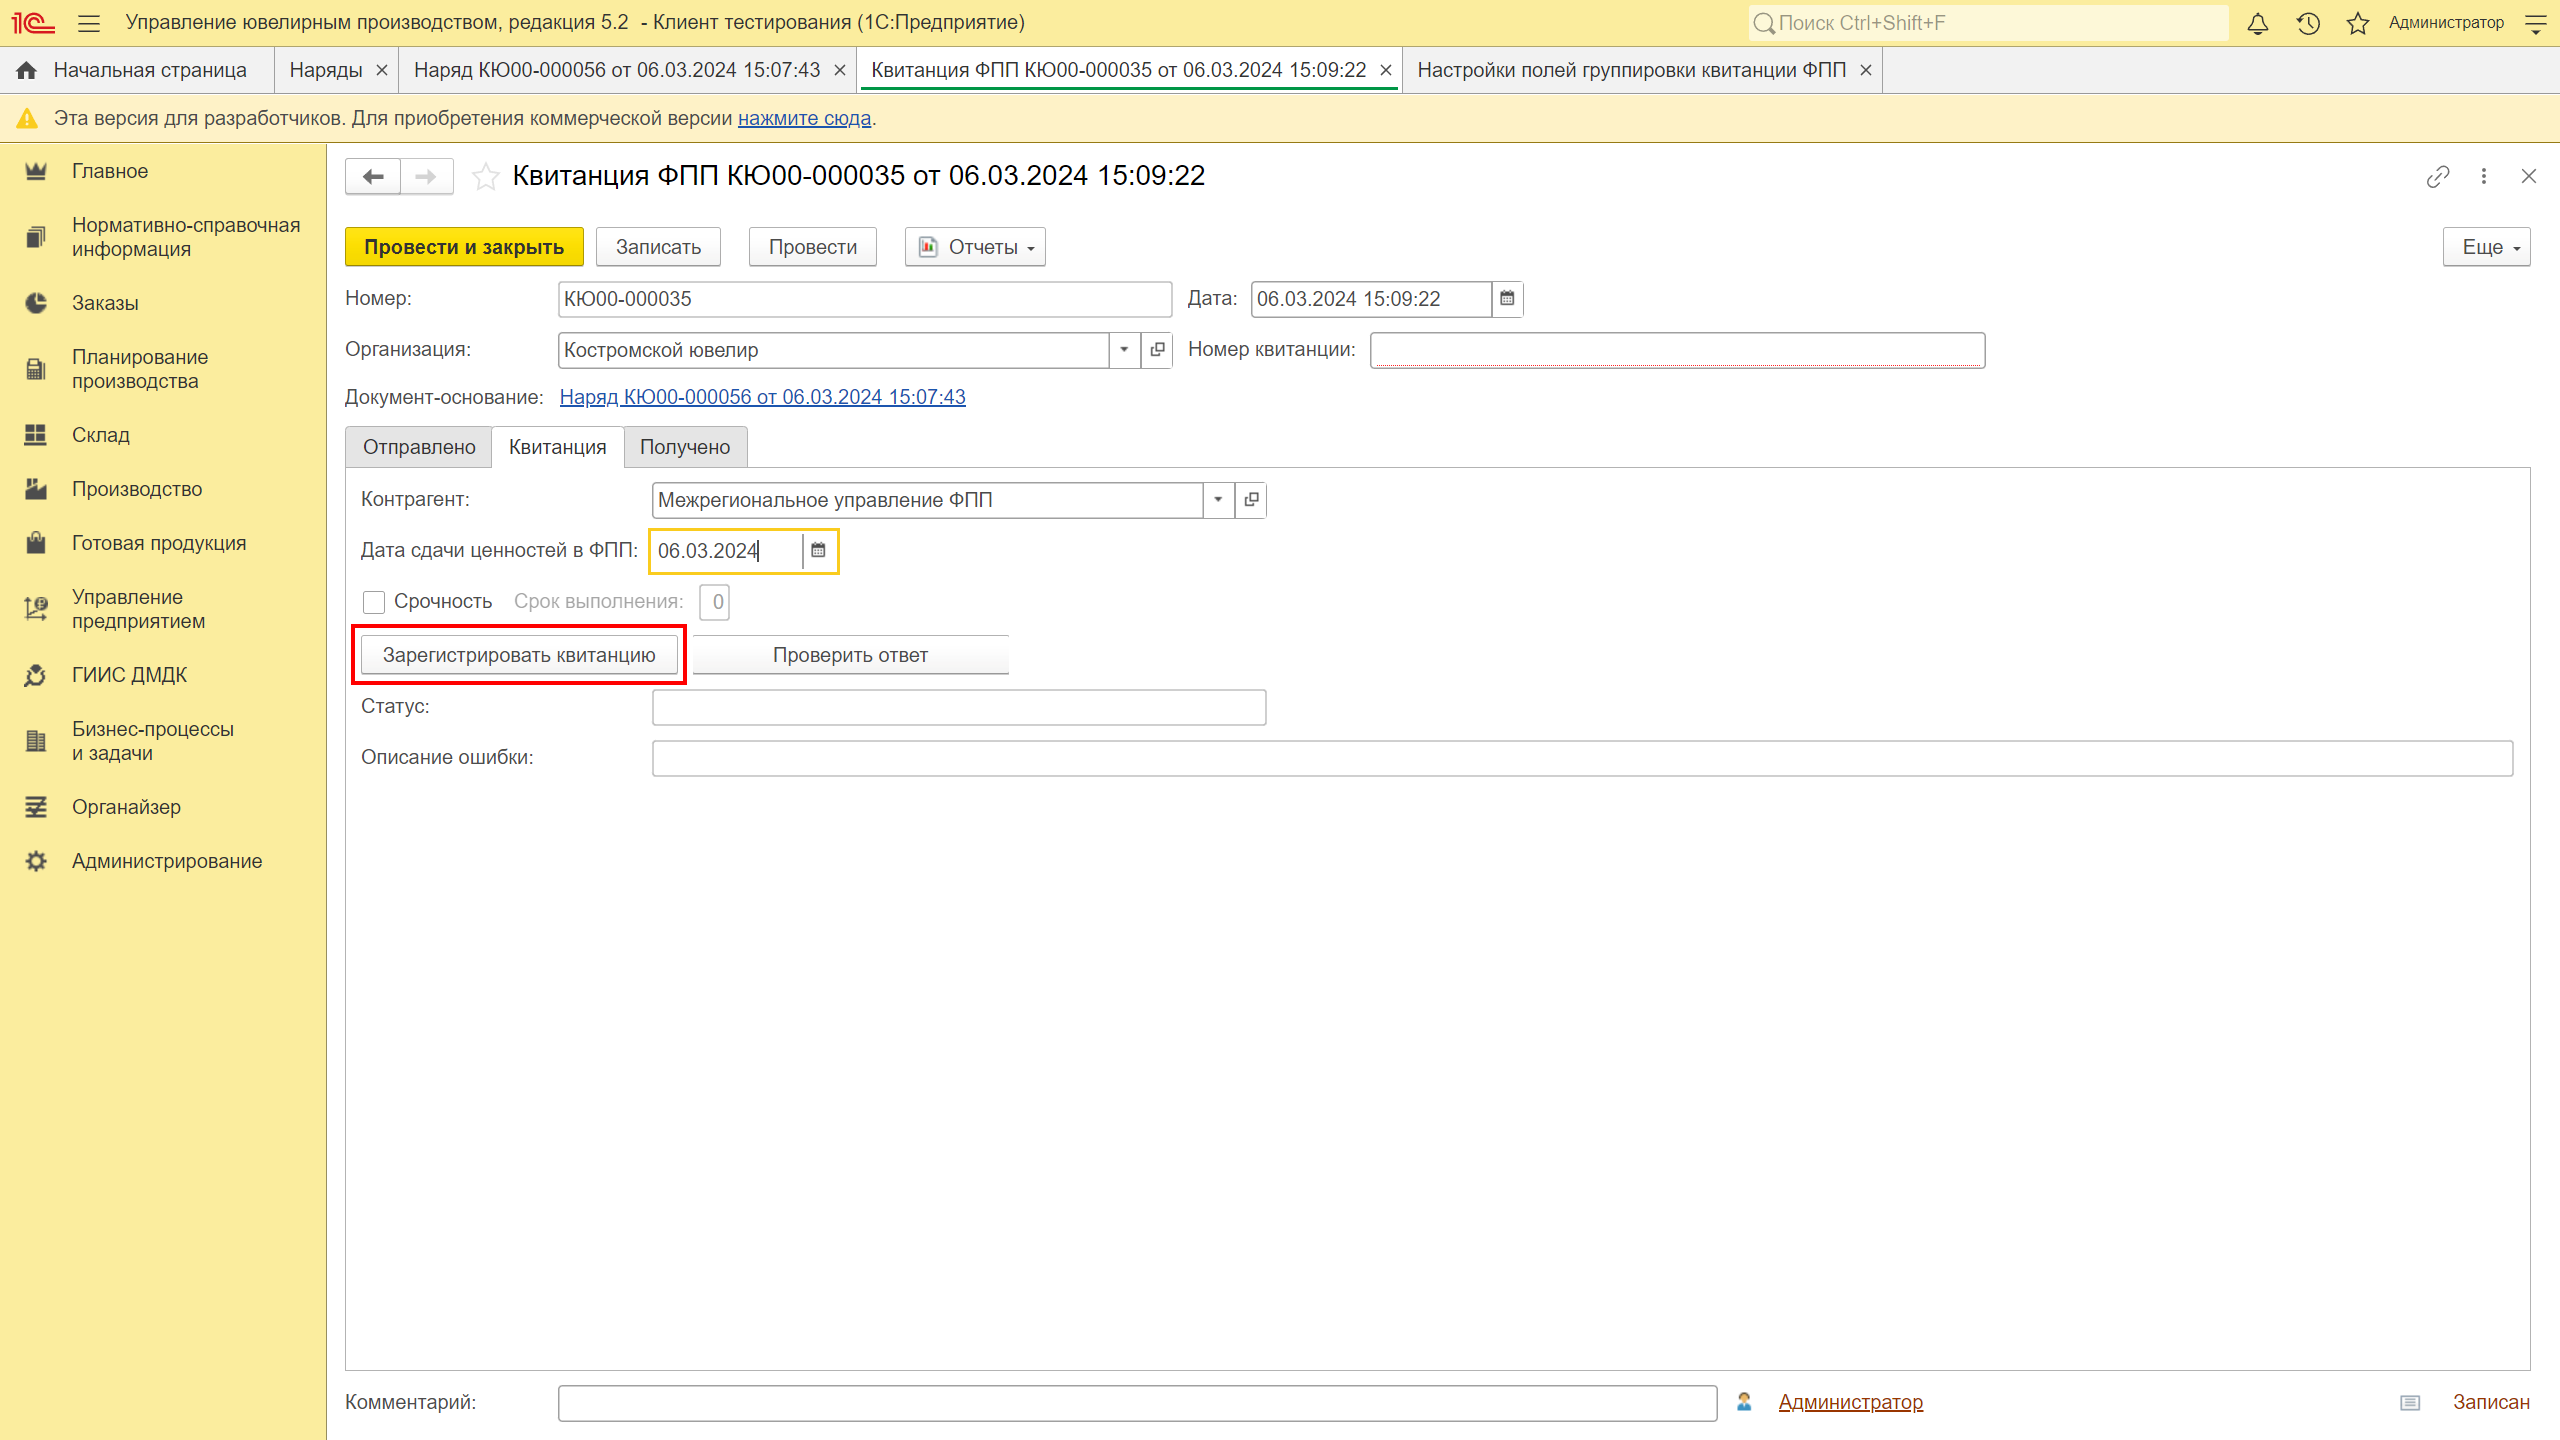This screenshot has width=2560, height=1440.
Task: Open Отчеты dropdown menu
Action: click(975, 247)
